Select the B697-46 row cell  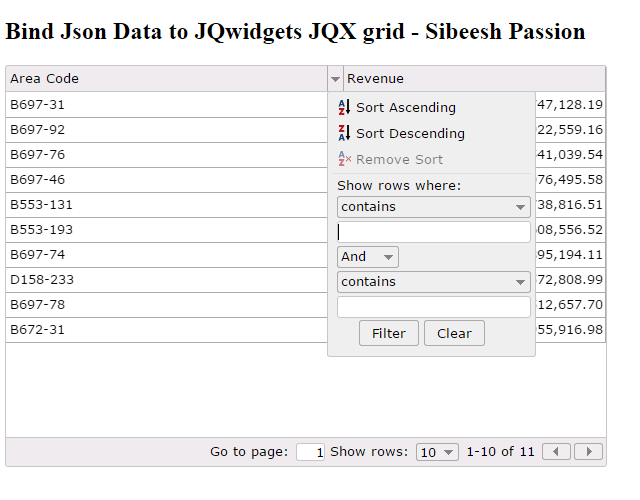(x=167, y=180)
